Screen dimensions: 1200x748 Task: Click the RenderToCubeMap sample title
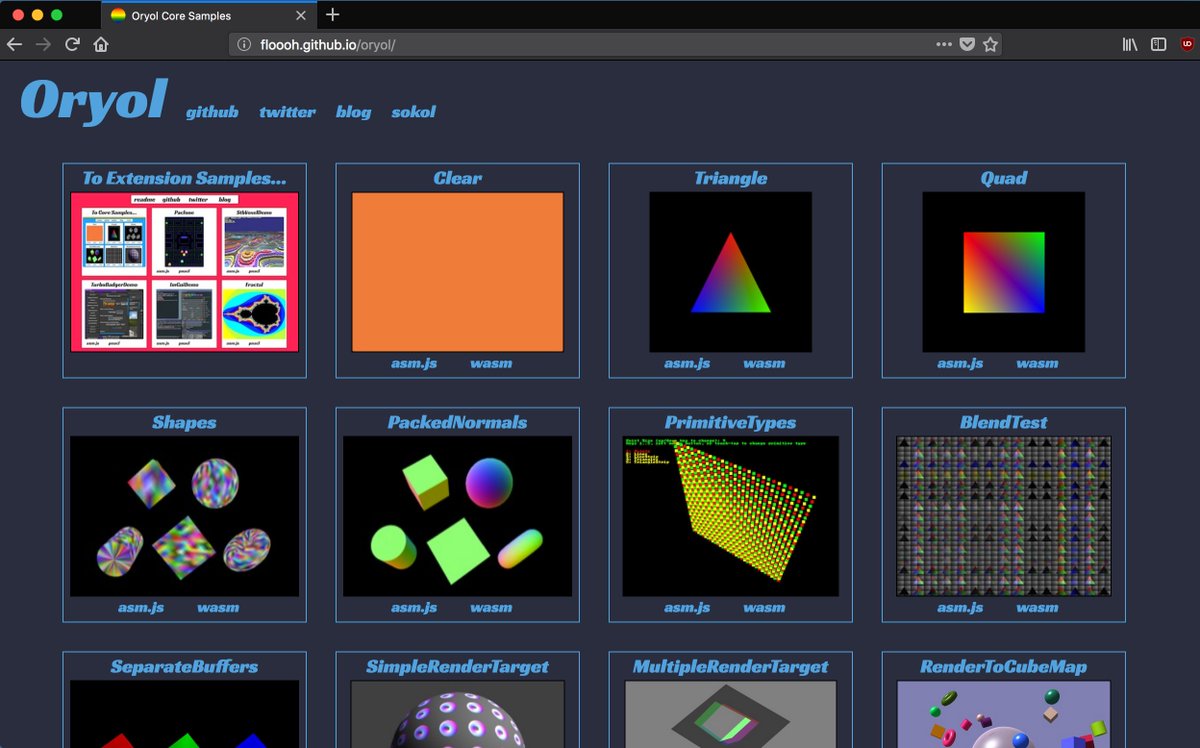[1004, 666]
